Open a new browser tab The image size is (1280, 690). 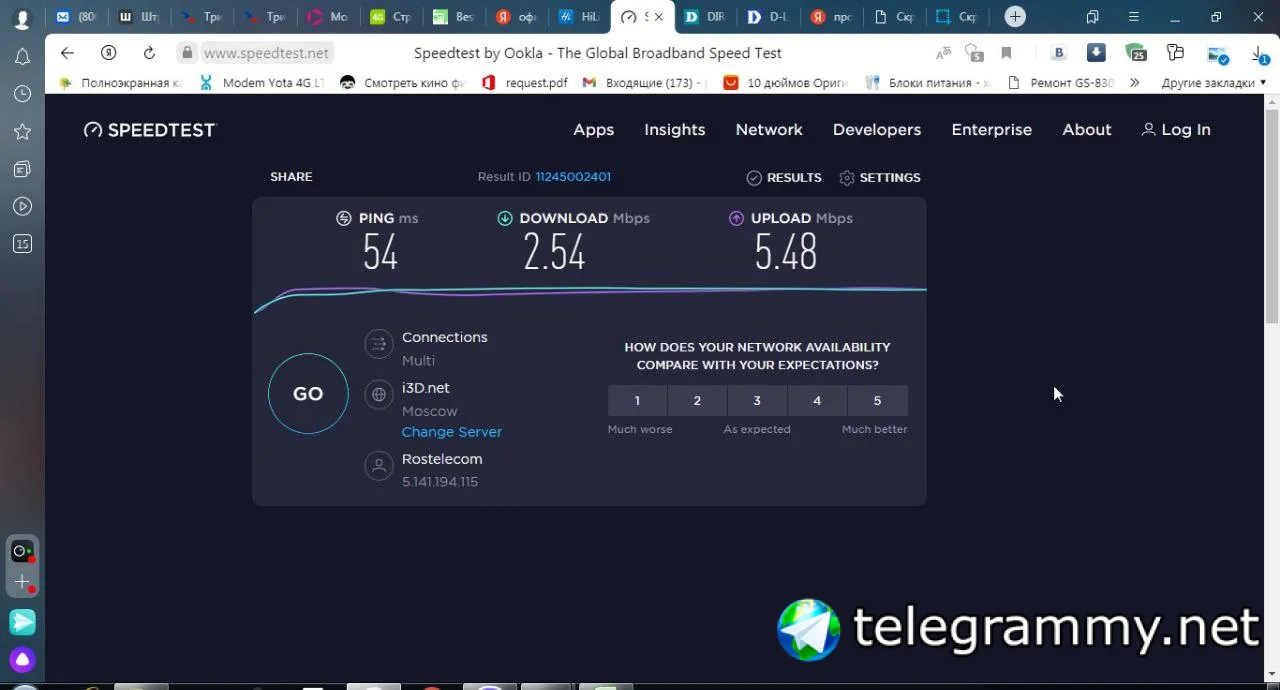tap(1015, 17)
